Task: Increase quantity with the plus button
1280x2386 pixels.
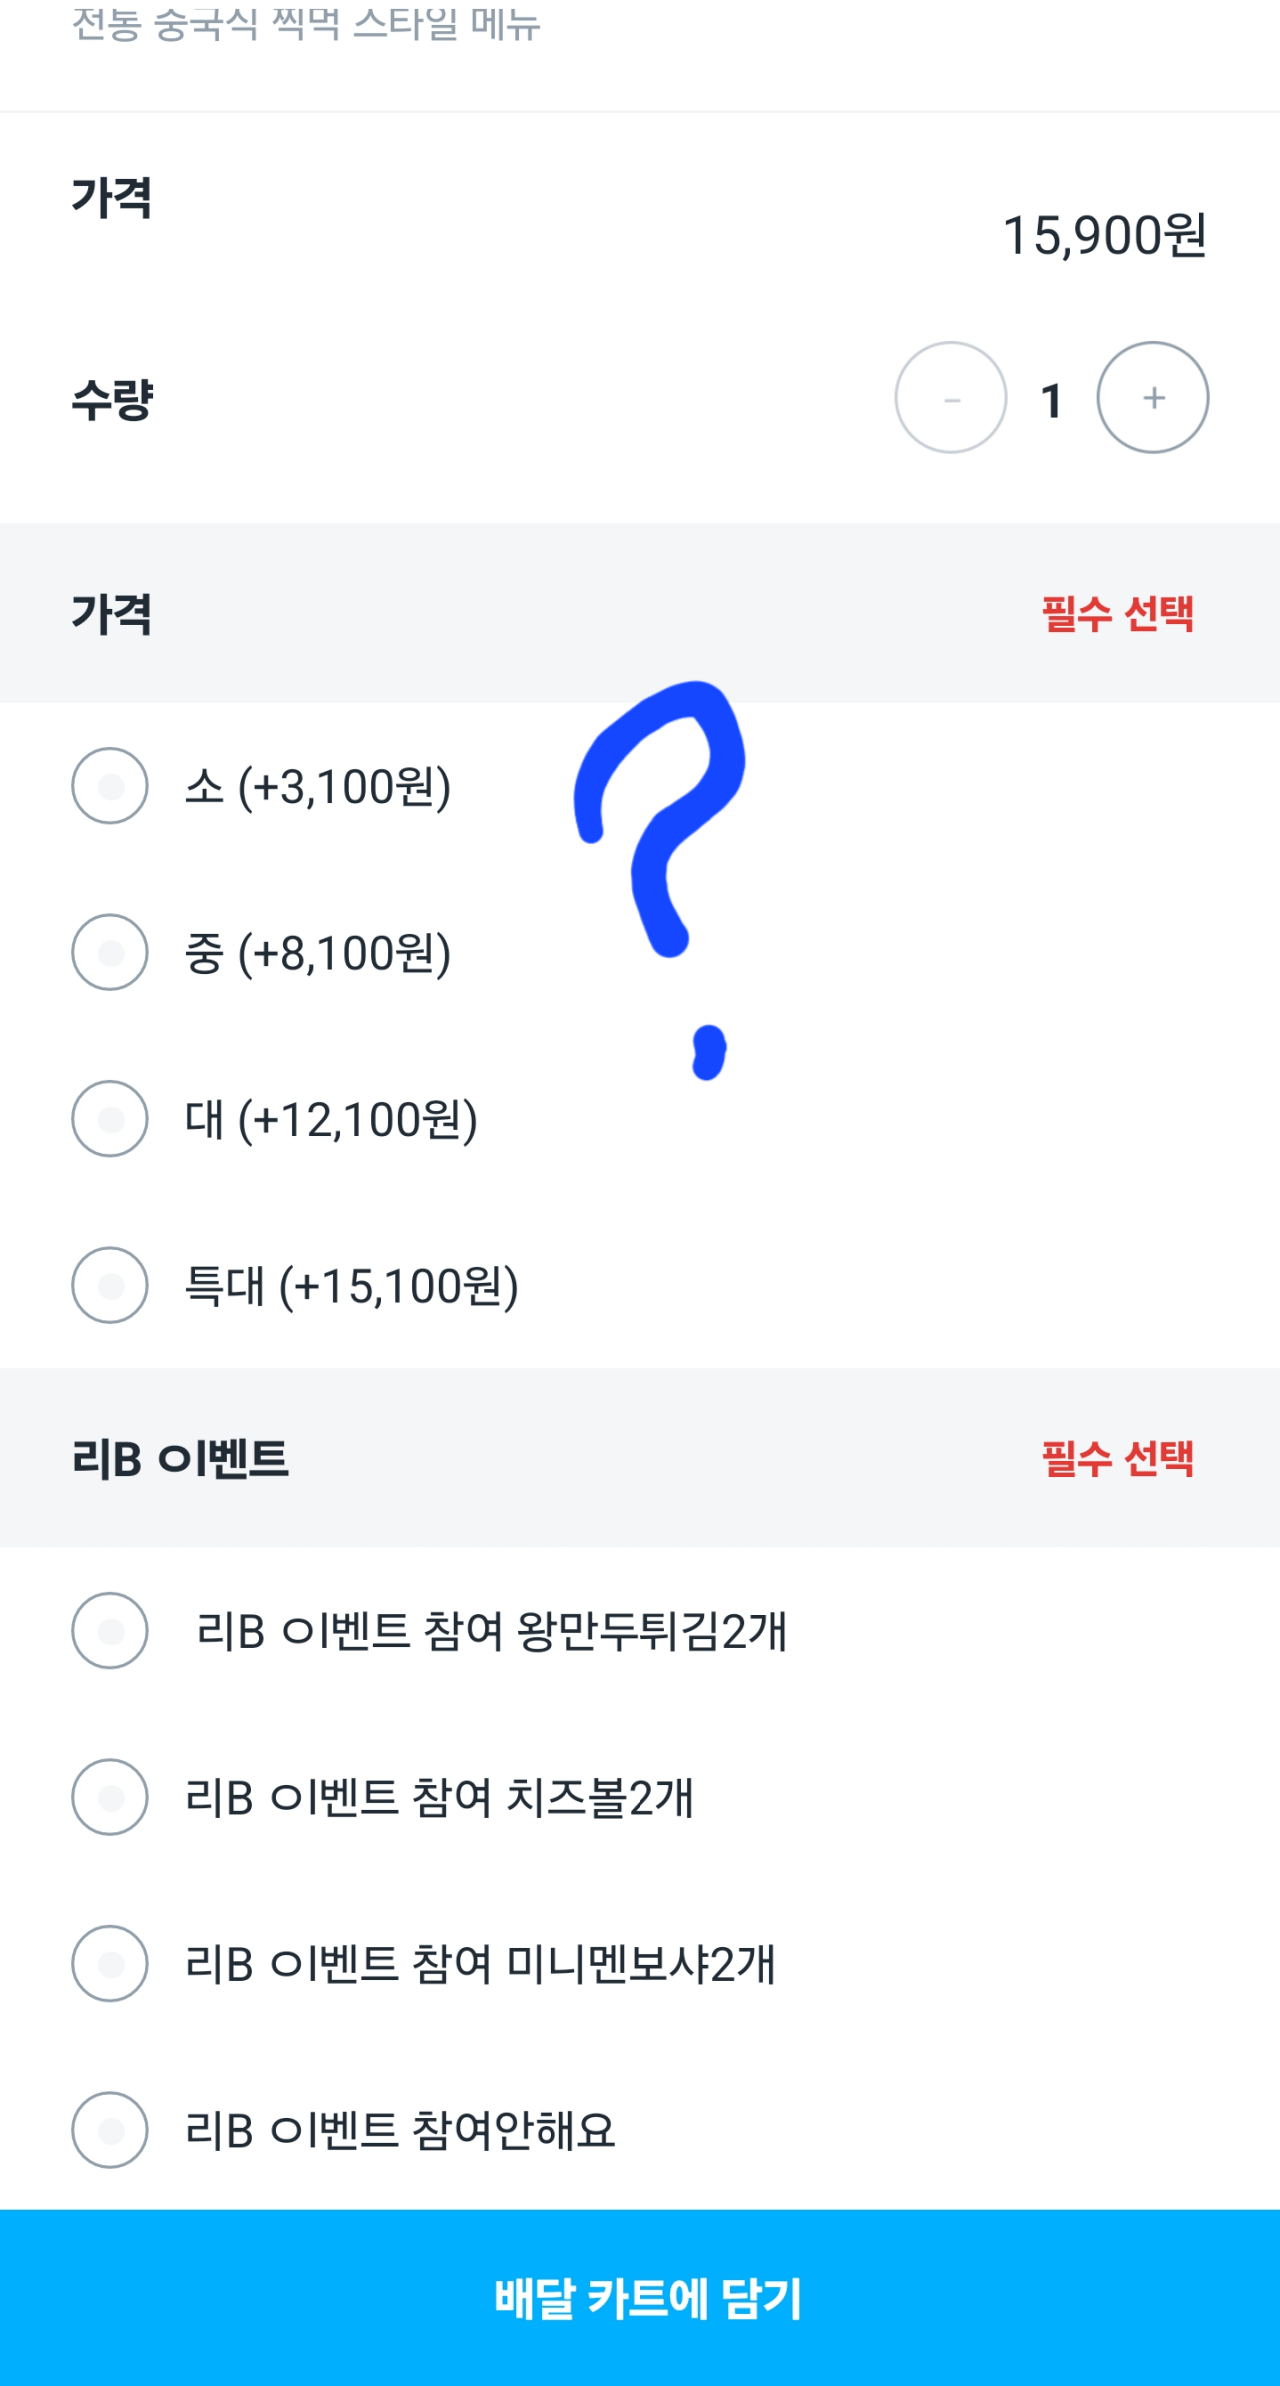Action: pyautogui.click(x=1153, y=398)
